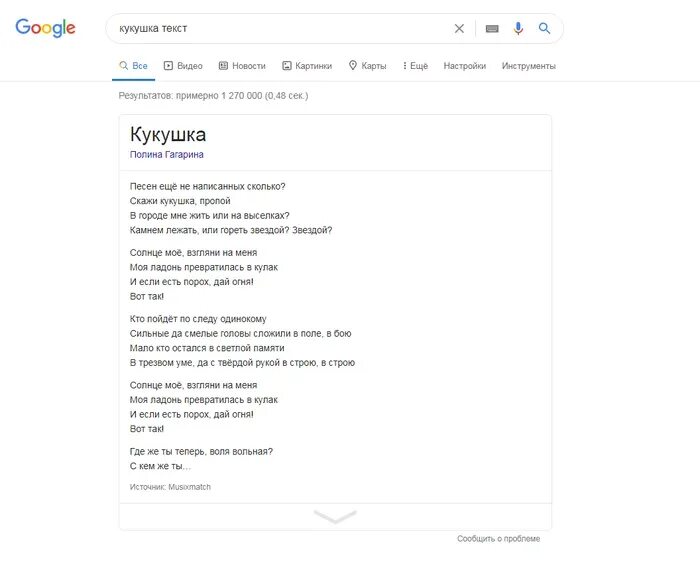Image resolution: width=700 pixels, height=562 pixels.
Task: Click the Кукушка song title
Action: point(168,135)
